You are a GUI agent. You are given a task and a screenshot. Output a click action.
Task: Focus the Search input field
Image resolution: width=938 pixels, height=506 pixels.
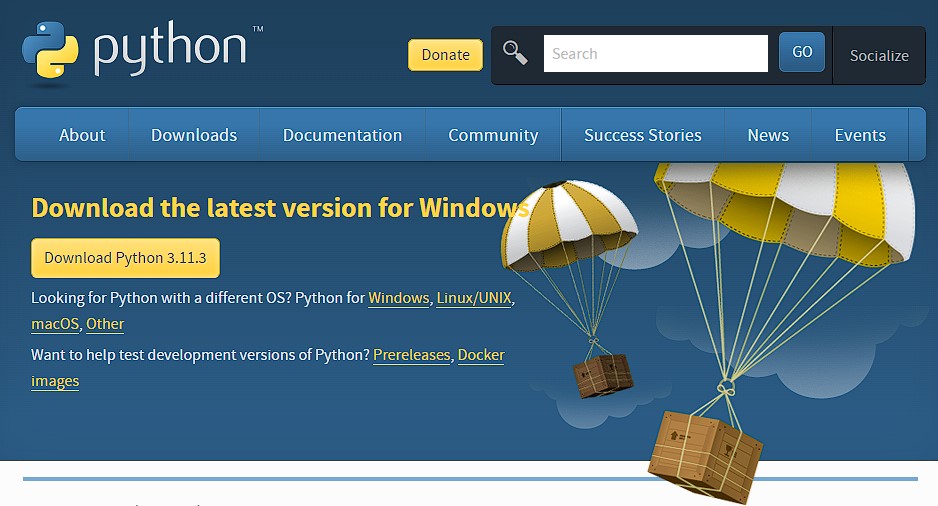click(x=656, y=54)
